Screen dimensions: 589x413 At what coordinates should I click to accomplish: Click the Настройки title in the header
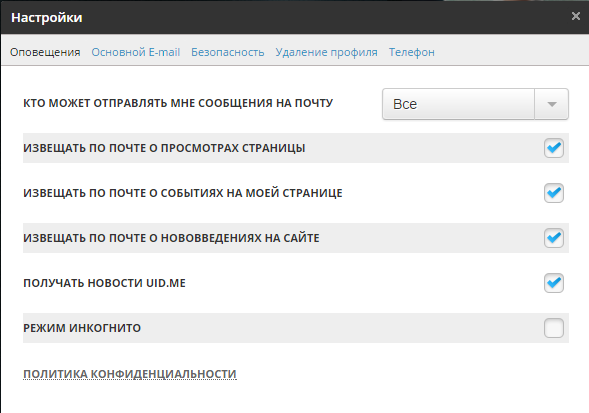[47, 18]
